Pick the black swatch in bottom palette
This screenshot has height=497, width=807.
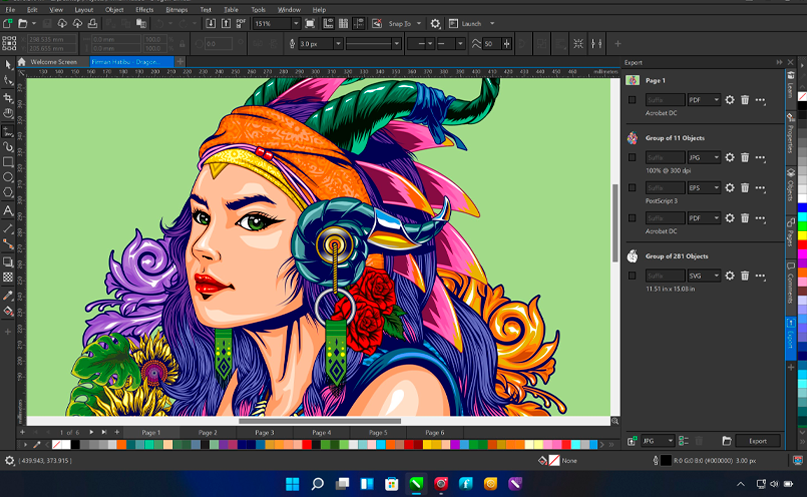[x=75, y=445]
